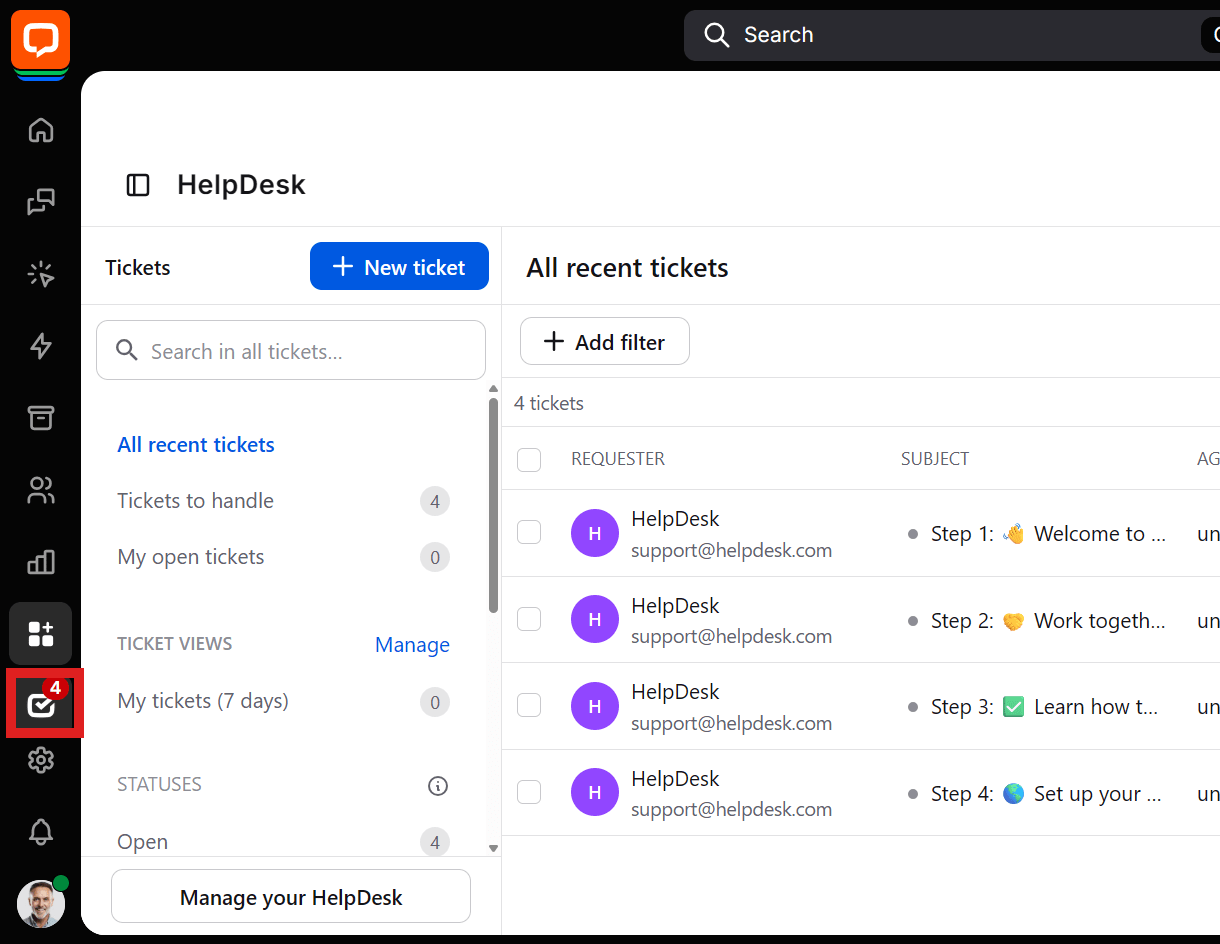Click the magnifier icon in the top search bar
The image size is (1220, 944).
pos(716,35)
